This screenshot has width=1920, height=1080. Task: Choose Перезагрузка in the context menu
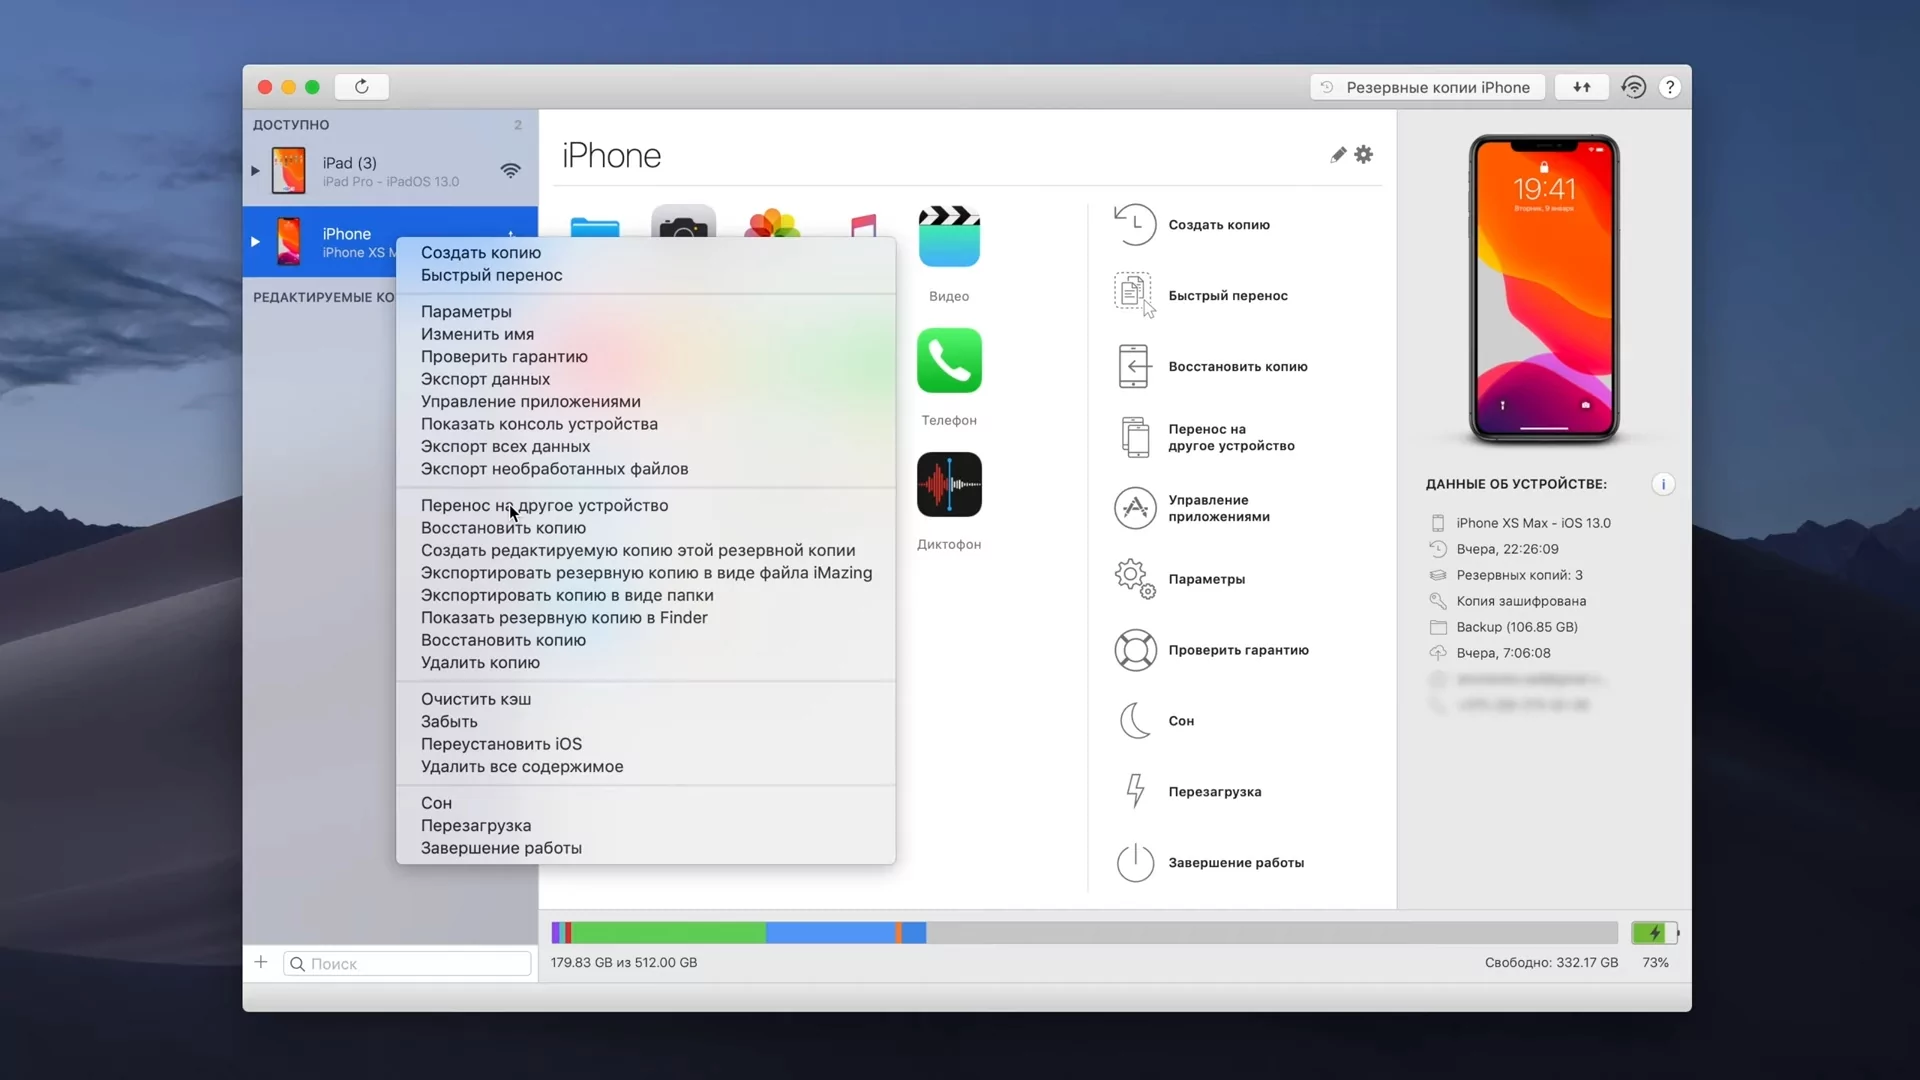[646, 826]
